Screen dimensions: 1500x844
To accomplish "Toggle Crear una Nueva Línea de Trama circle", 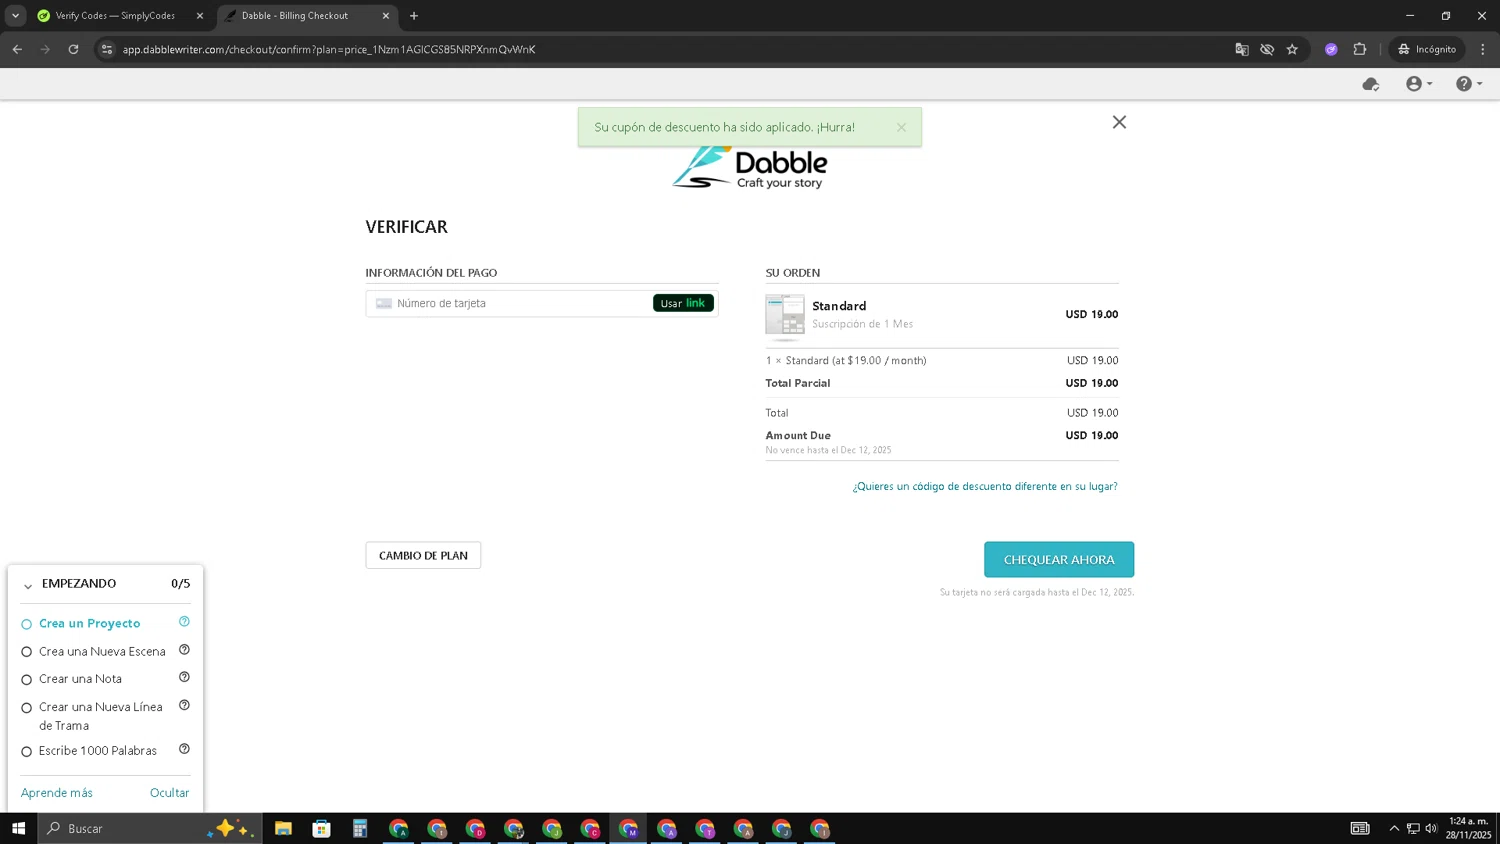I will [x=27, y=707].
